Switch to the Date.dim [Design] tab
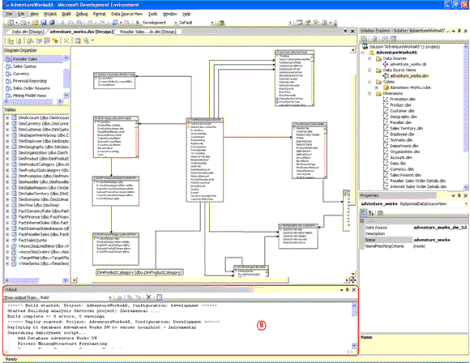Screen dimensions: 470x363 [x=27, y=32]
